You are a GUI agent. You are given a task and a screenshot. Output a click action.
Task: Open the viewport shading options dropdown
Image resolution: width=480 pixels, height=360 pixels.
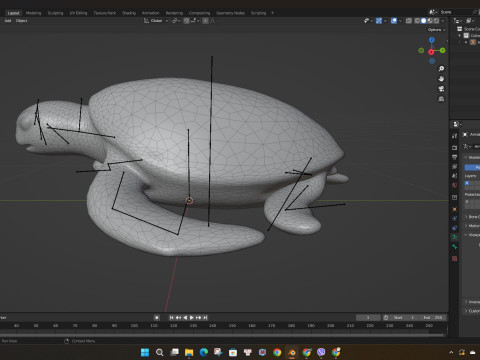443,21
